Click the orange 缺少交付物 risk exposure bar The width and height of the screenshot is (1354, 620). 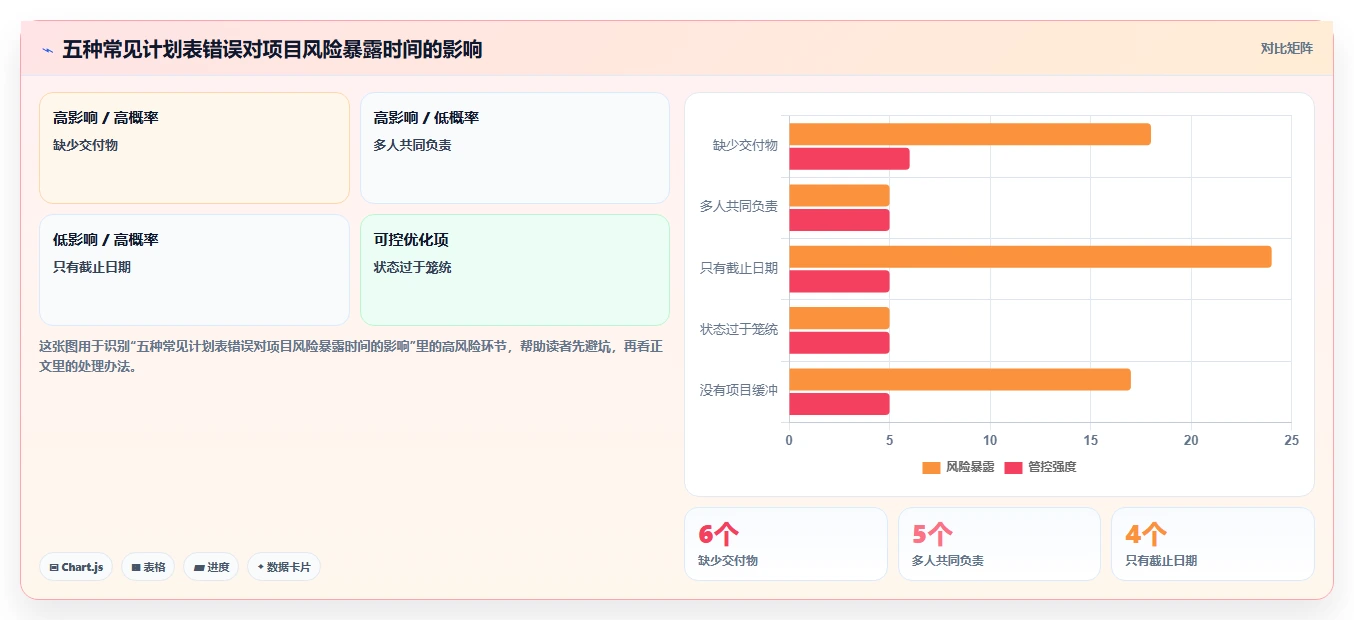(x=970, y=134)
